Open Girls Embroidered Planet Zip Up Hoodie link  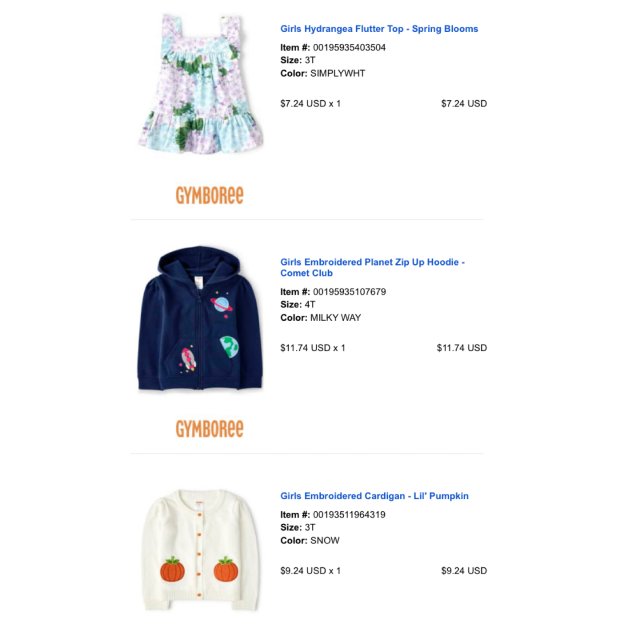point(372,267)
